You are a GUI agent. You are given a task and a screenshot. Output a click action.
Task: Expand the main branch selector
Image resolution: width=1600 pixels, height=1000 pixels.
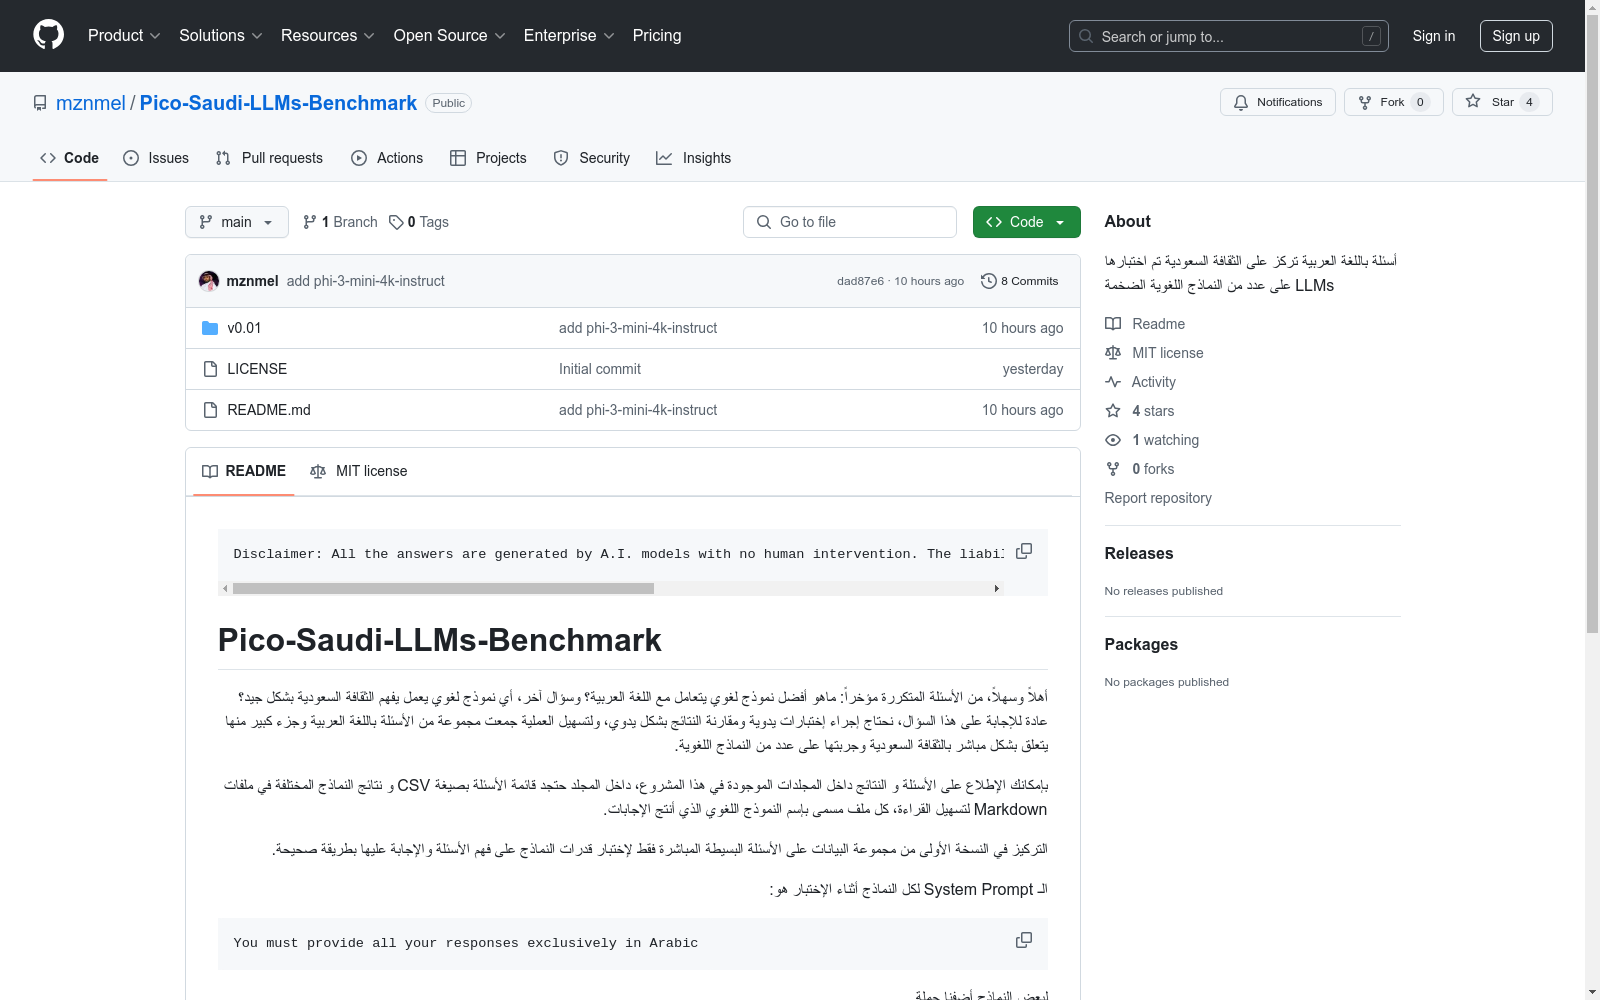click(237, 222)
